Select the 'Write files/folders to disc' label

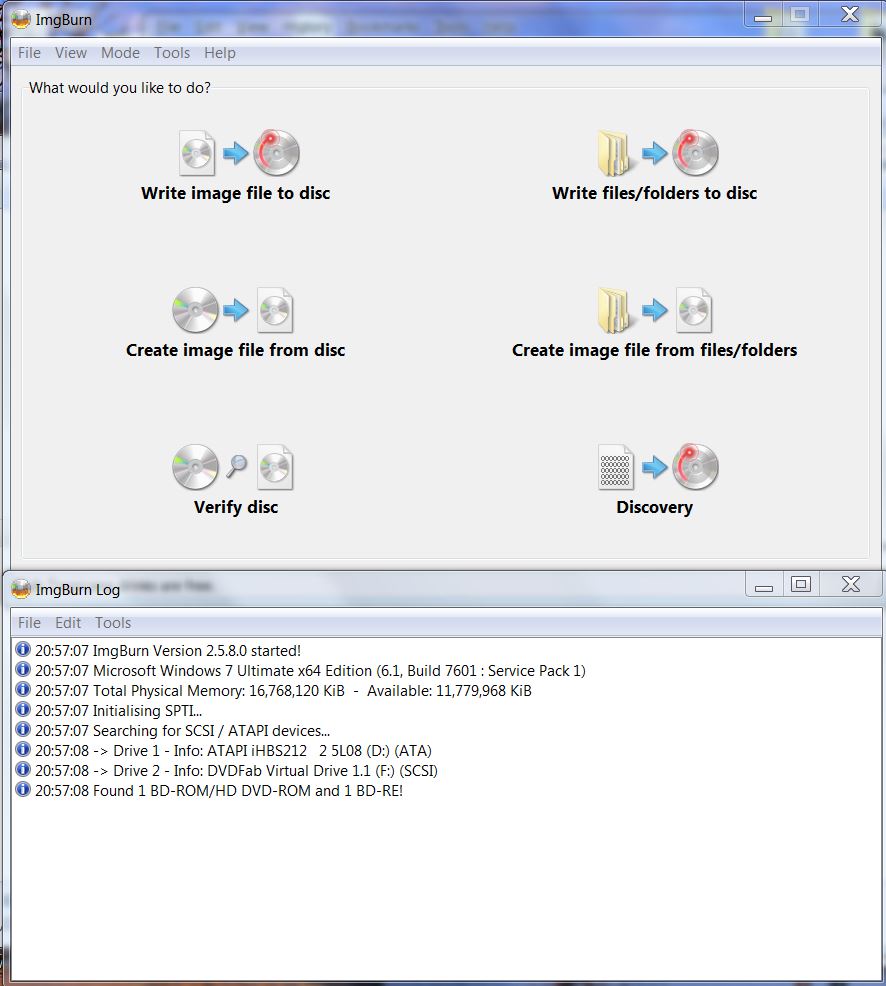point(655,193)
